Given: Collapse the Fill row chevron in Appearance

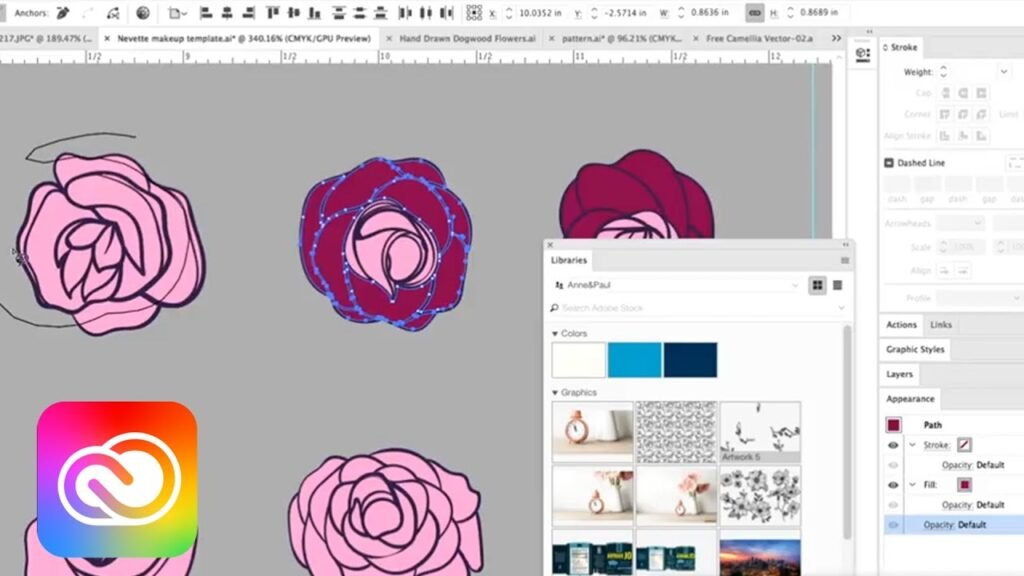Looking at the screenshot, I should coord(912,485).
